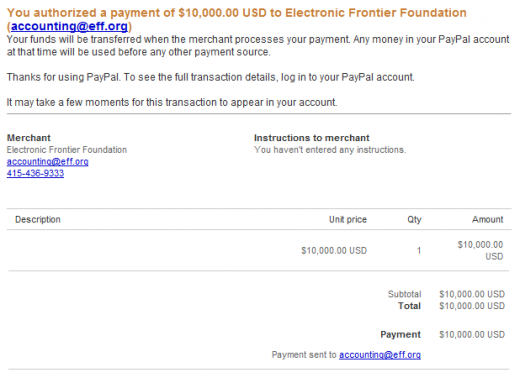Click the quantity value 1

(419, 251)
